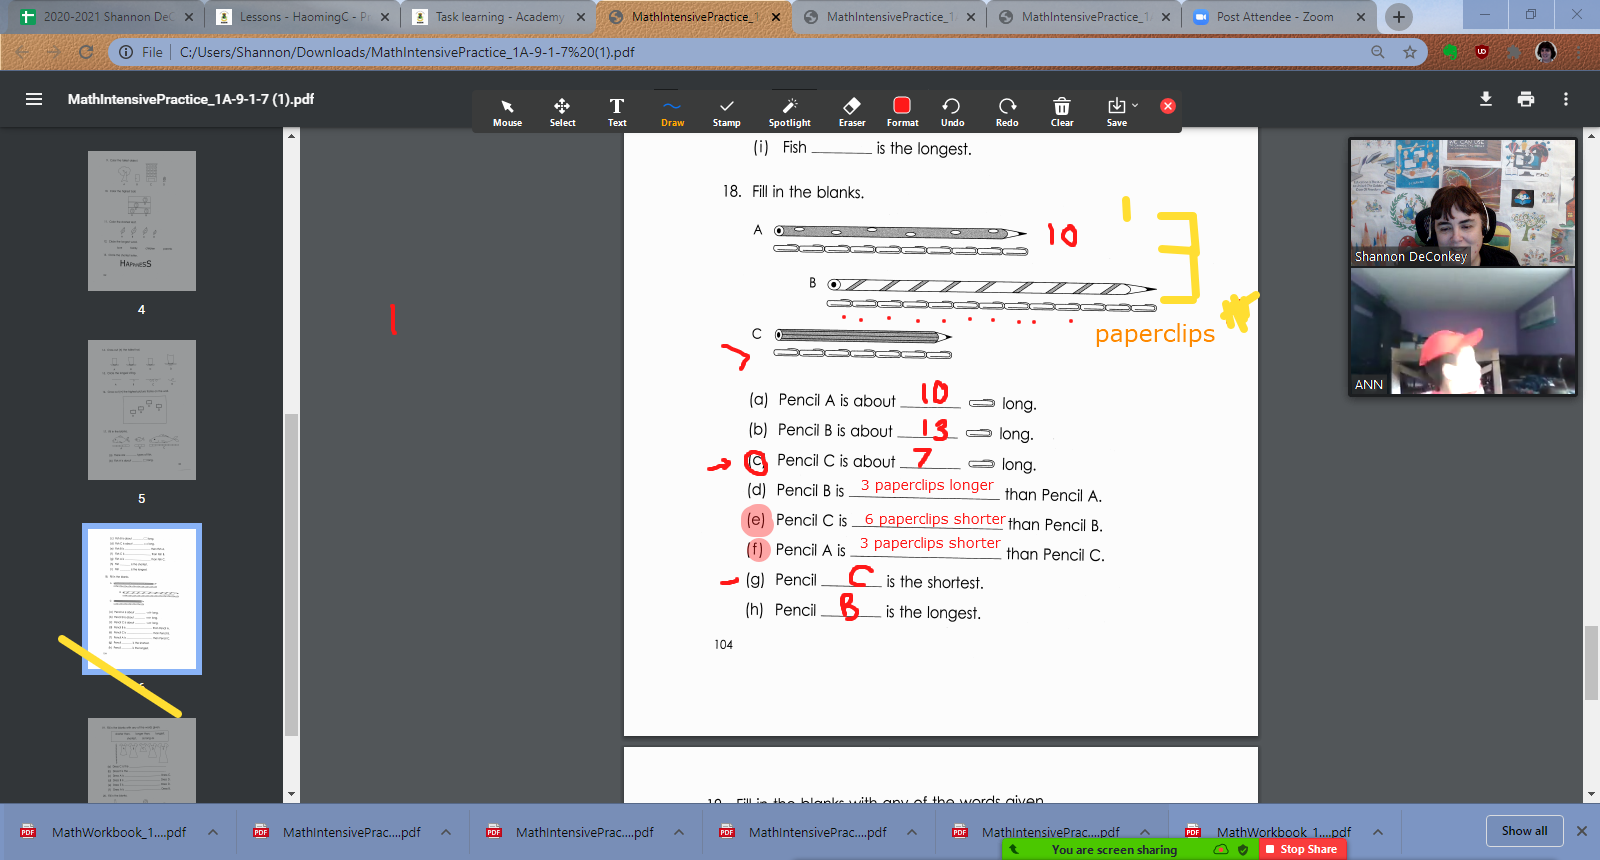
Task: Click Show all downloads button
Action: coord(1524,831)
